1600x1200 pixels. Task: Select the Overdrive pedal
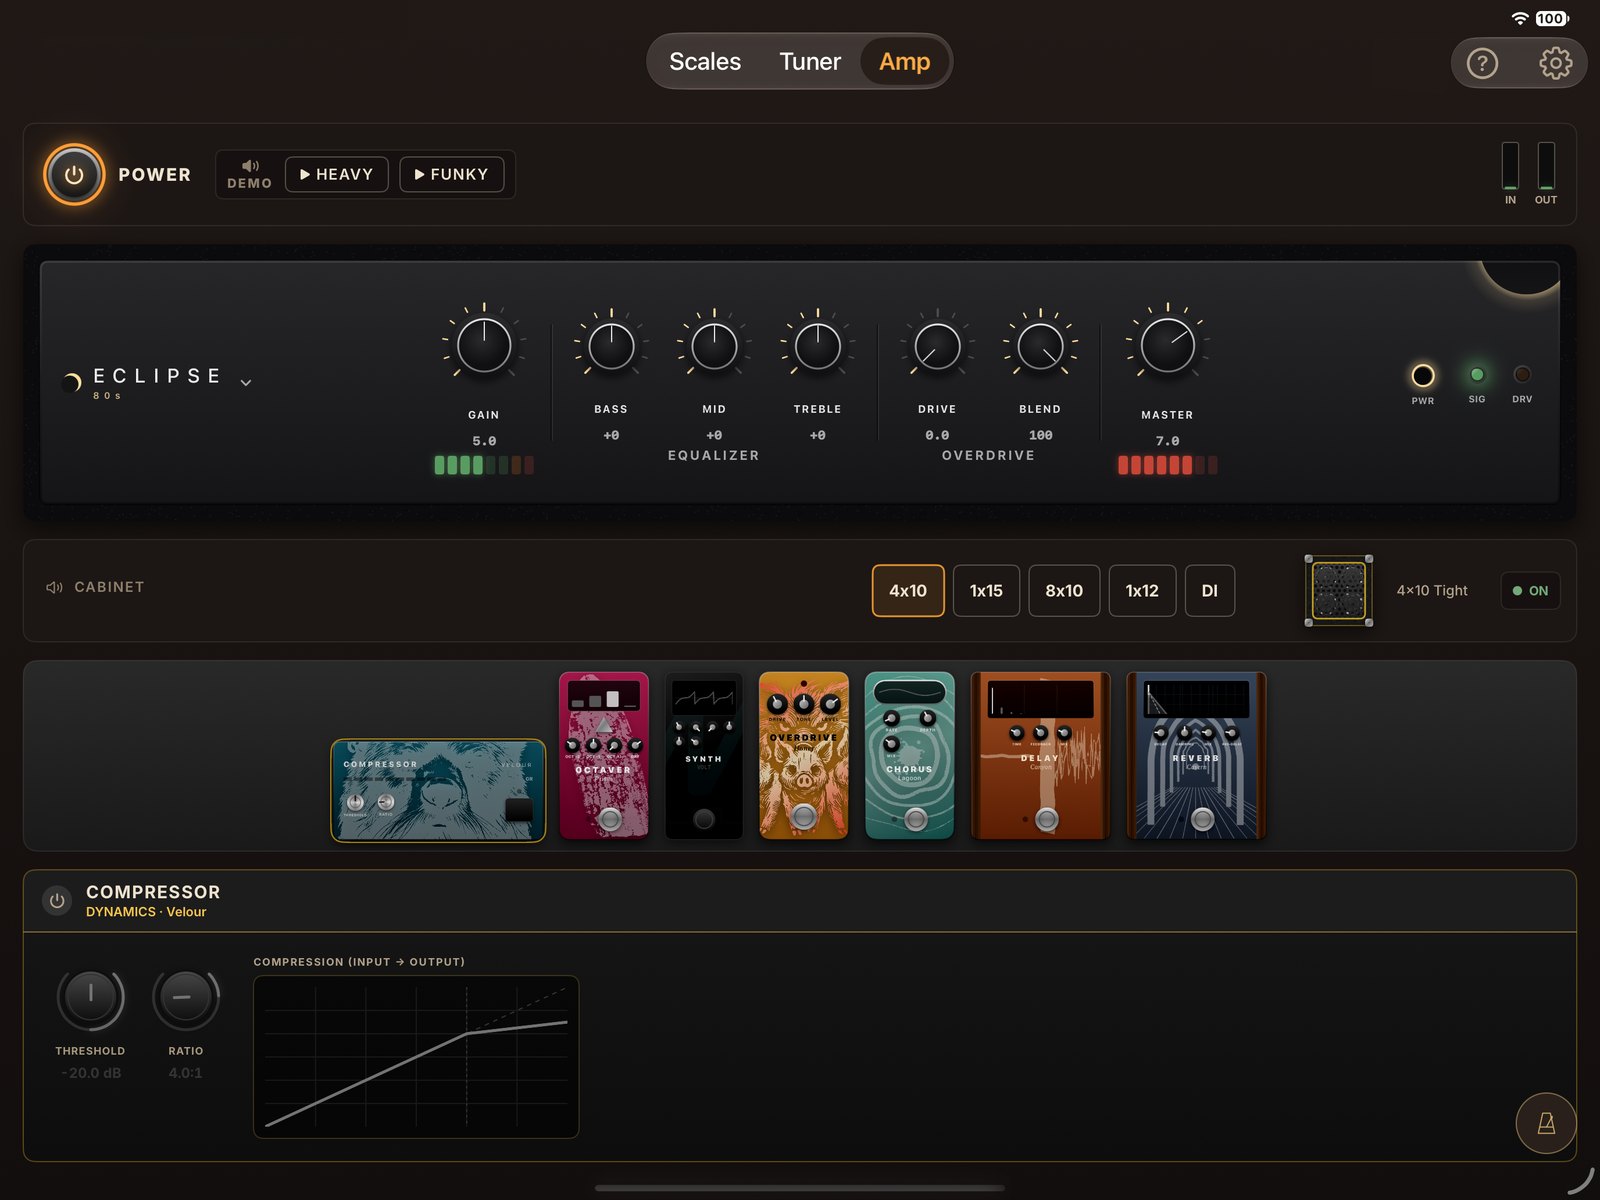(804, 755)
